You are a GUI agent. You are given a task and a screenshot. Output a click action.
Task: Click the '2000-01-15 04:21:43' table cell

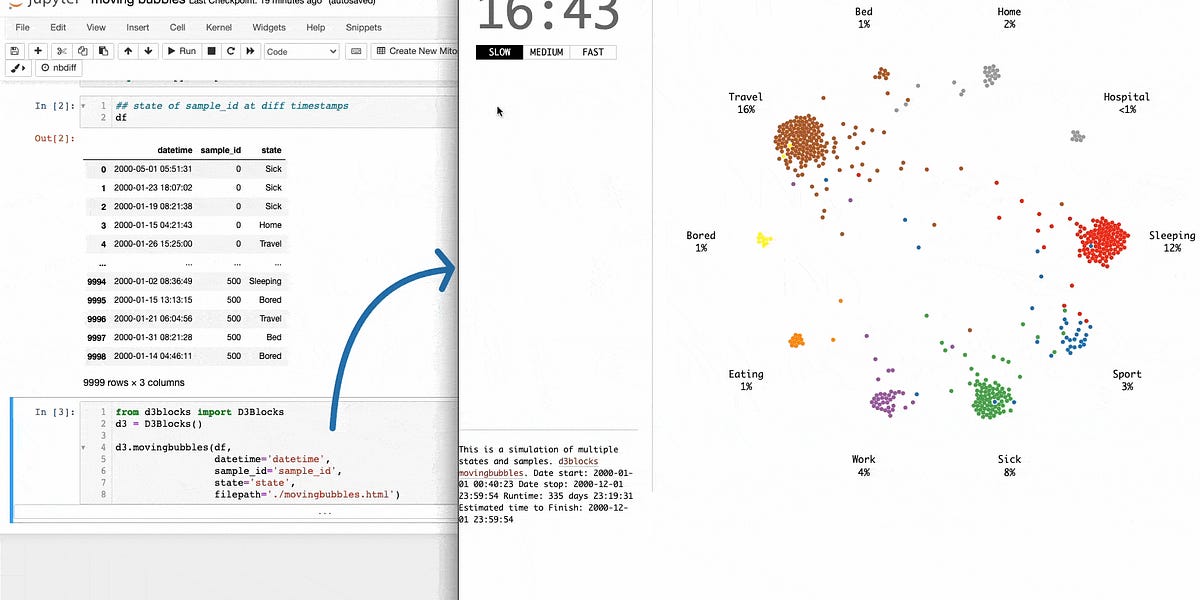[153, 225]
